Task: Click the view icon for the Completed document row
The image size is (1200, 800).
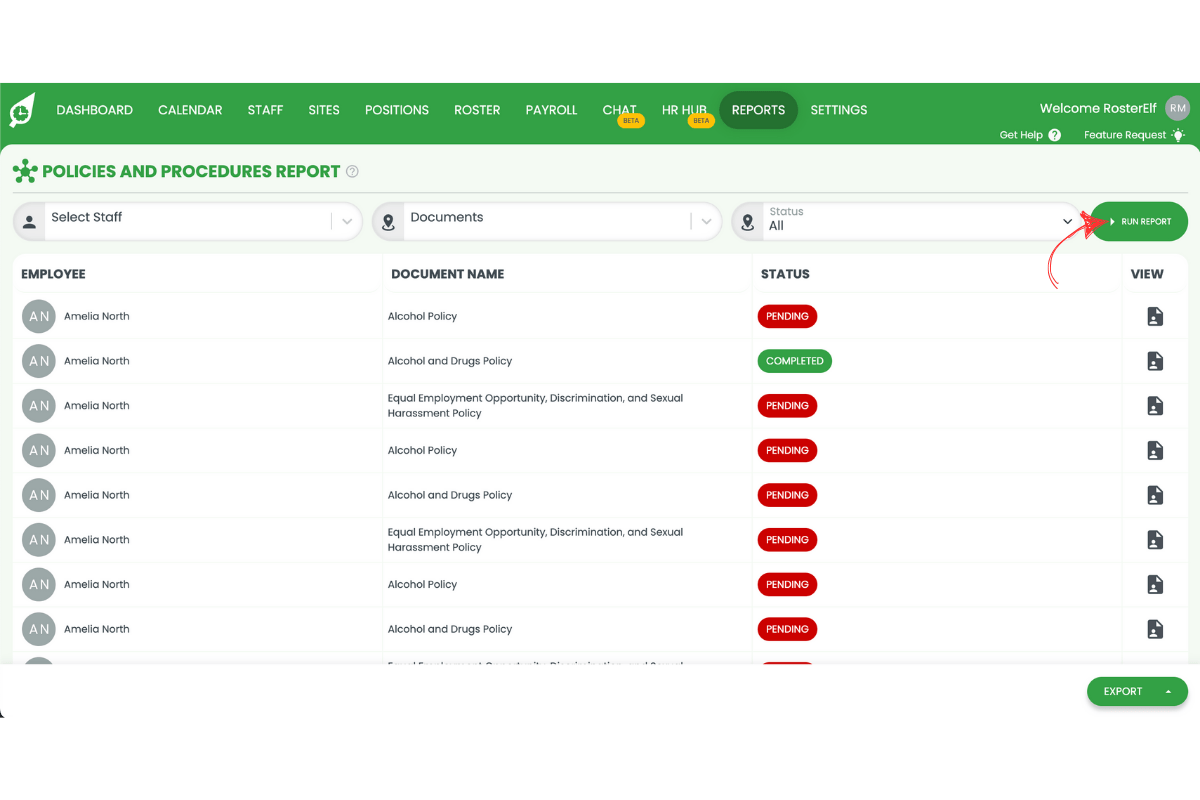Action: click(1154, 361)
